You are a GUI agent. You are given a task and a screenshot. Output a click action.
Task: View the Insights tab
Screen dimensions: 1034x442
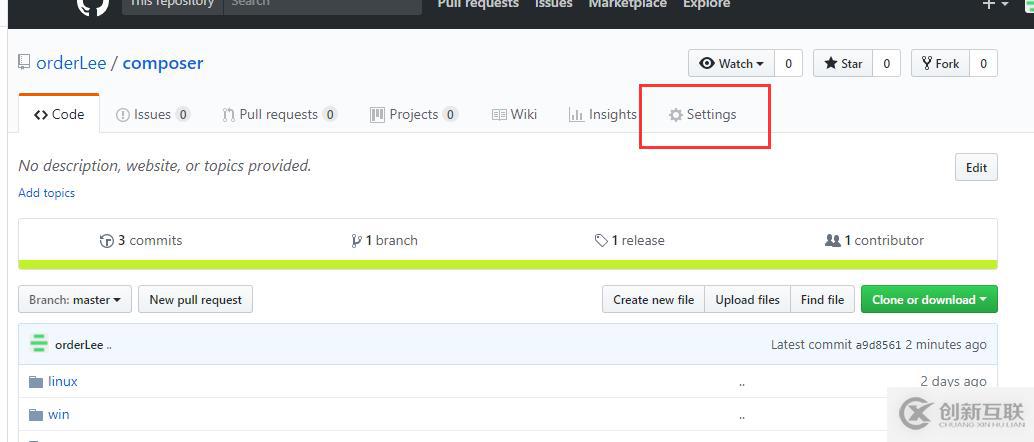[x=603, y=114]
